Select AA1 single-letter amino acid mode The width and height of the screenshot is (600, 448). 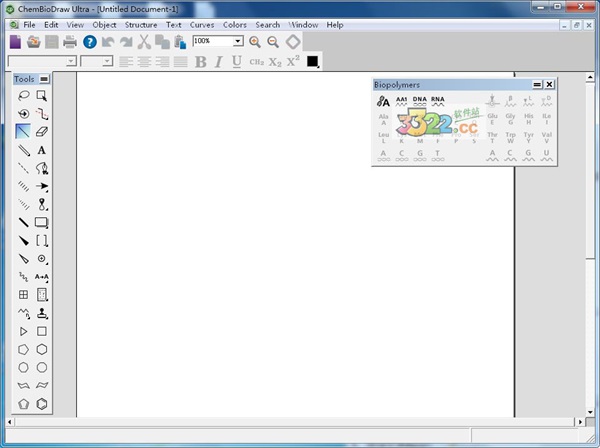401,101
